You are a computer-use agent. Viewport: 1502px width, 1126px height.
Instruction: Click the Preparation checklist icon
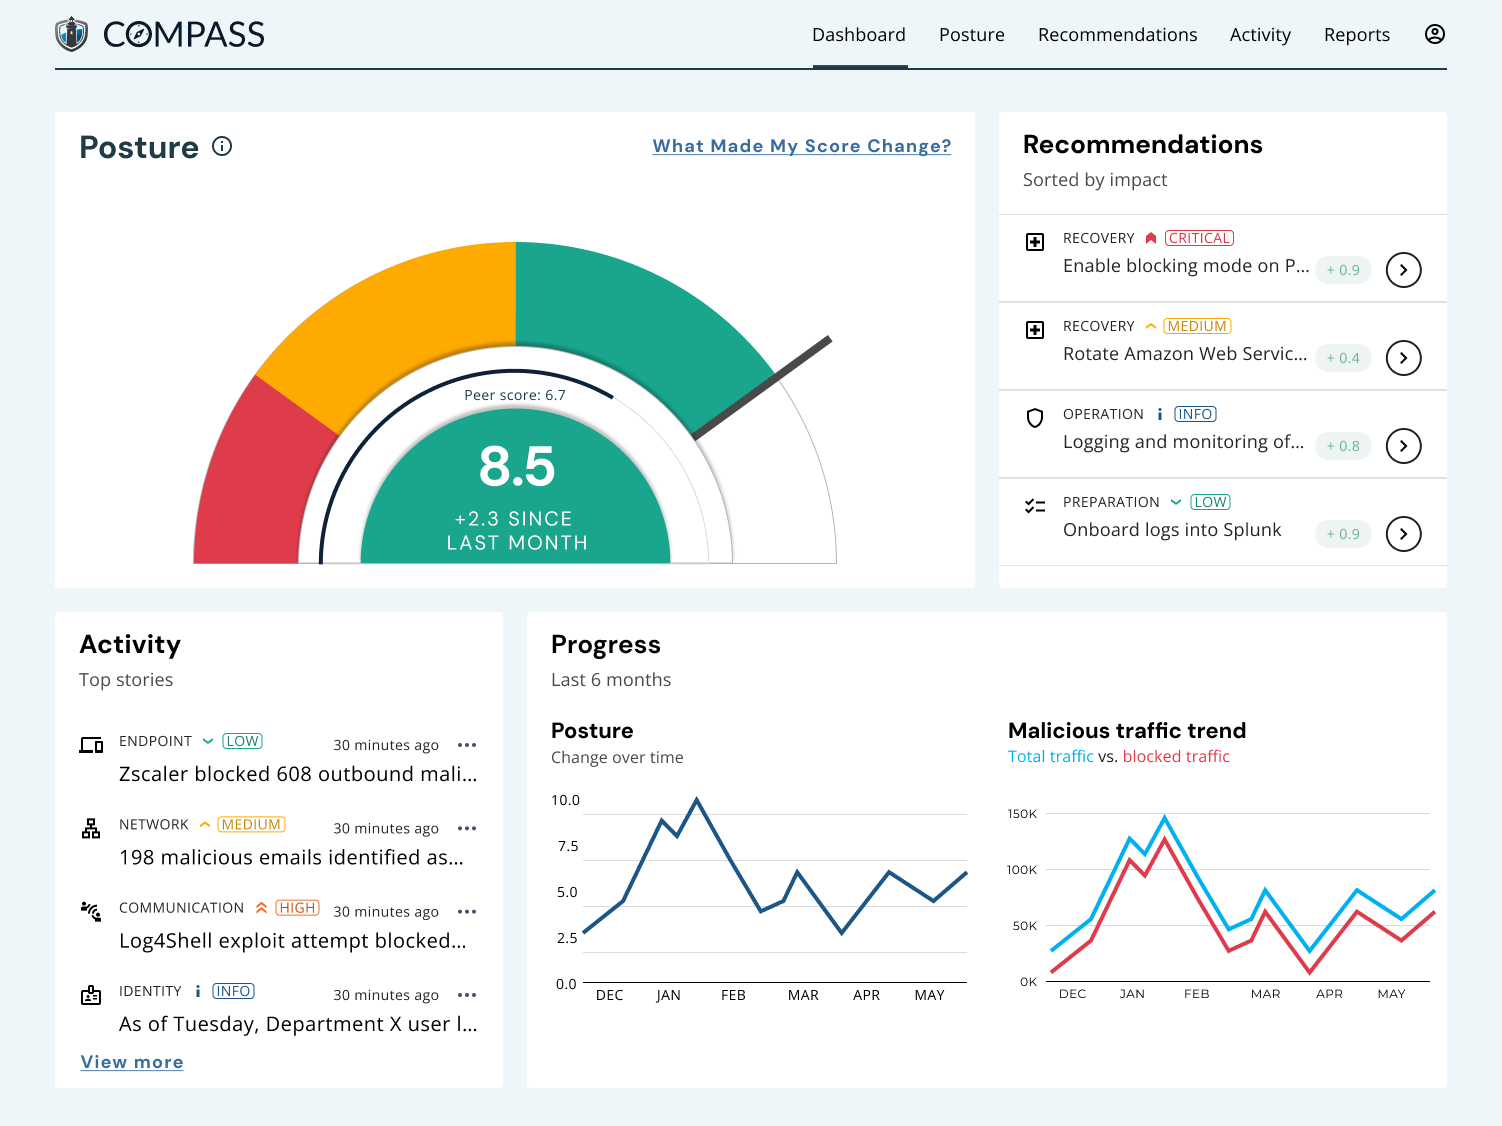(x=1035, y=506)
